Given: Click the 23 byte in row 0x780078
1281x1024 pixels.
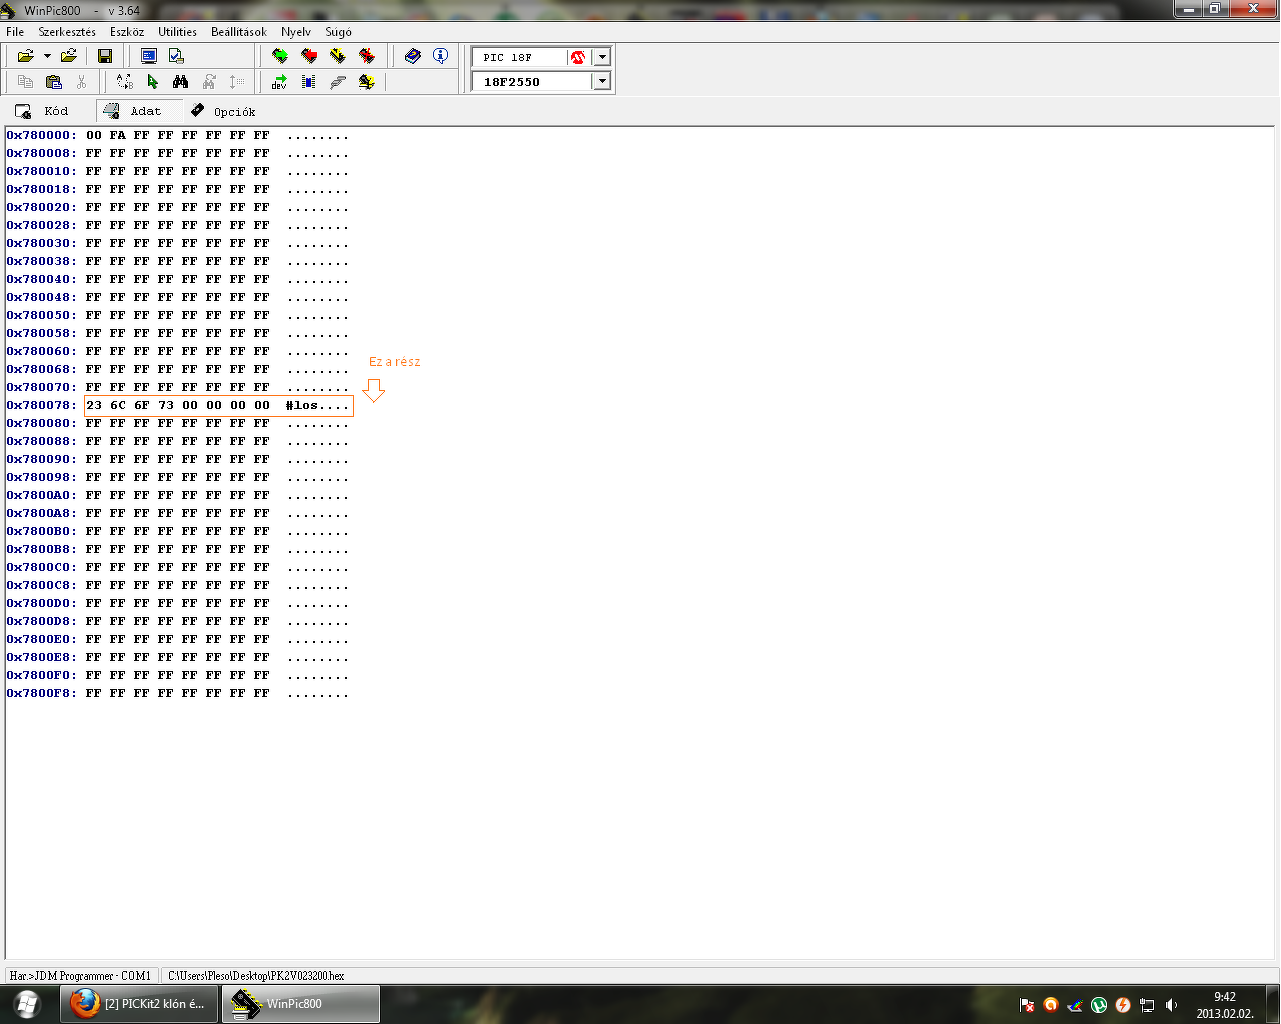Looking at the screenshot, I should coord(94,405).
